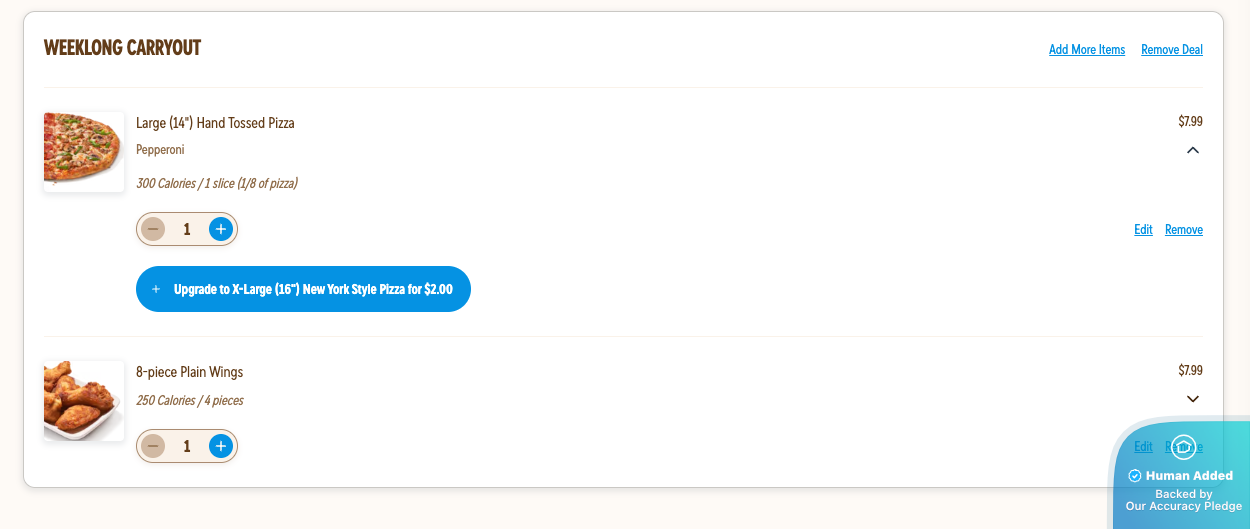The image size is (1250, 529).
Task: Decrease wings quantity with minus icon
Action: pyautogui.click(x=153, y=446)
